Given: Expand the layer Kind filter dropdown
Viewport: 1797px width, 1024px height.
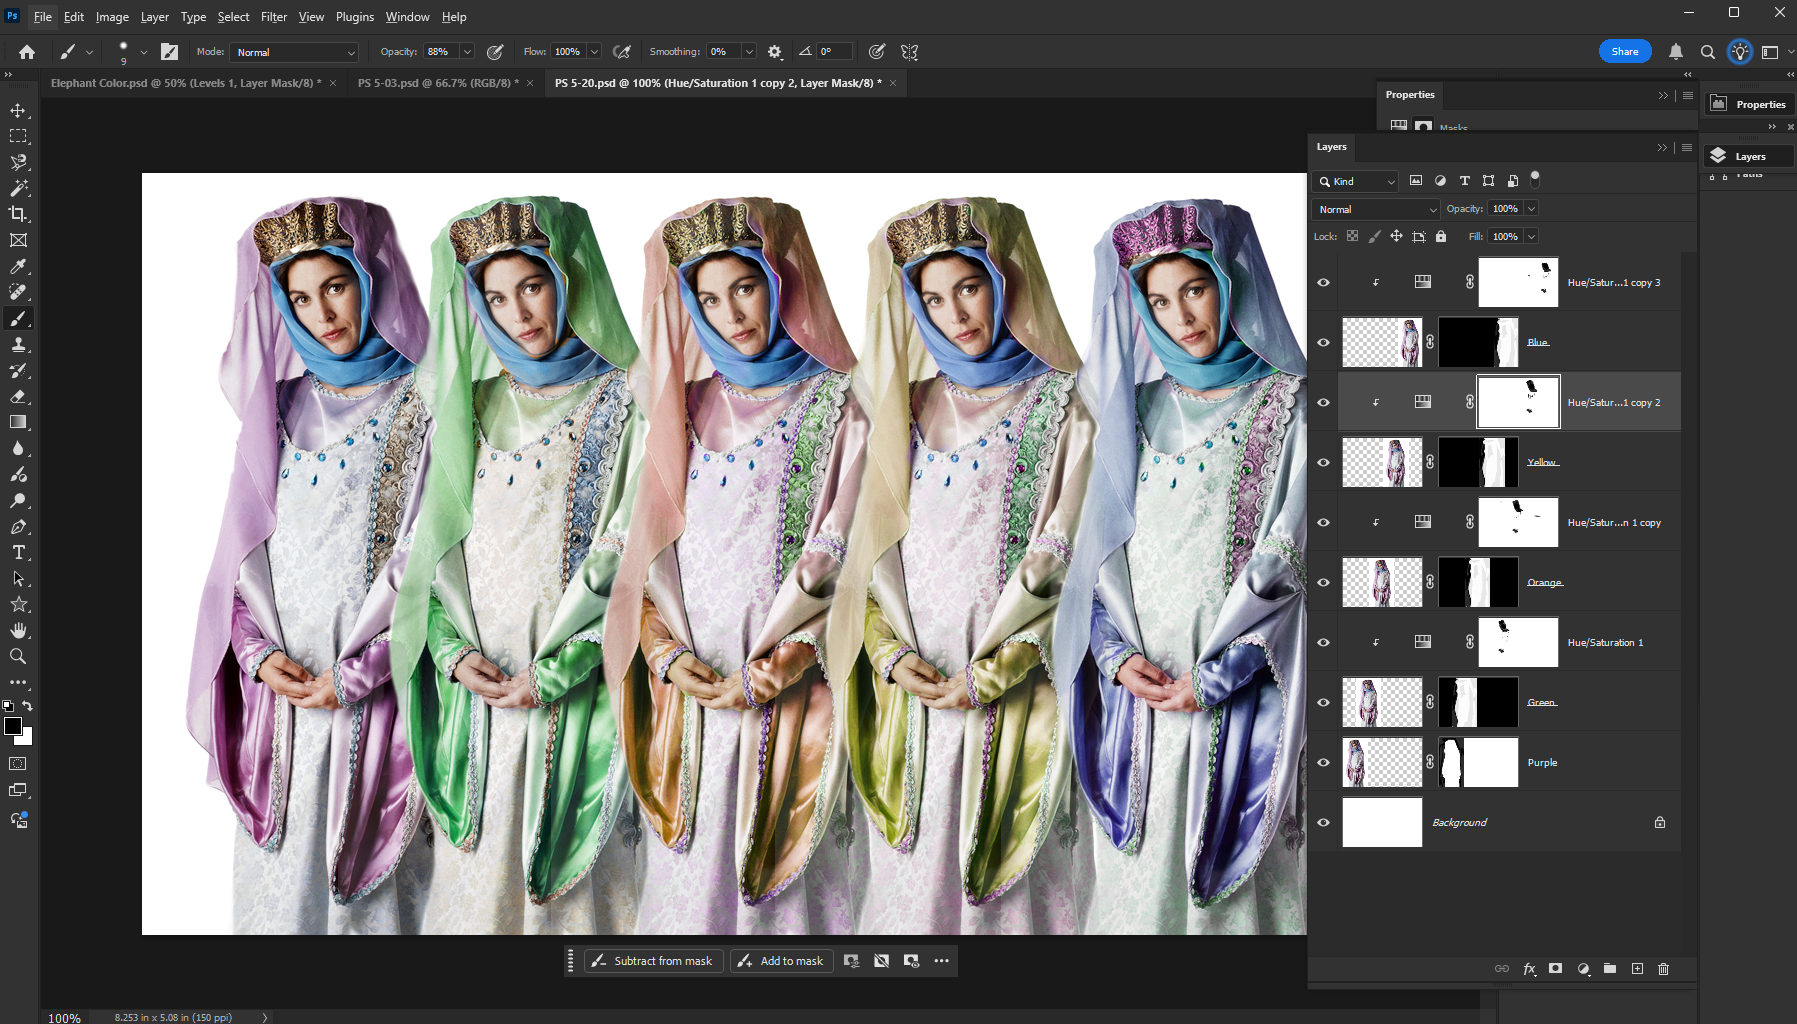Looking at the screenshot, I should tap(1356, 181).
